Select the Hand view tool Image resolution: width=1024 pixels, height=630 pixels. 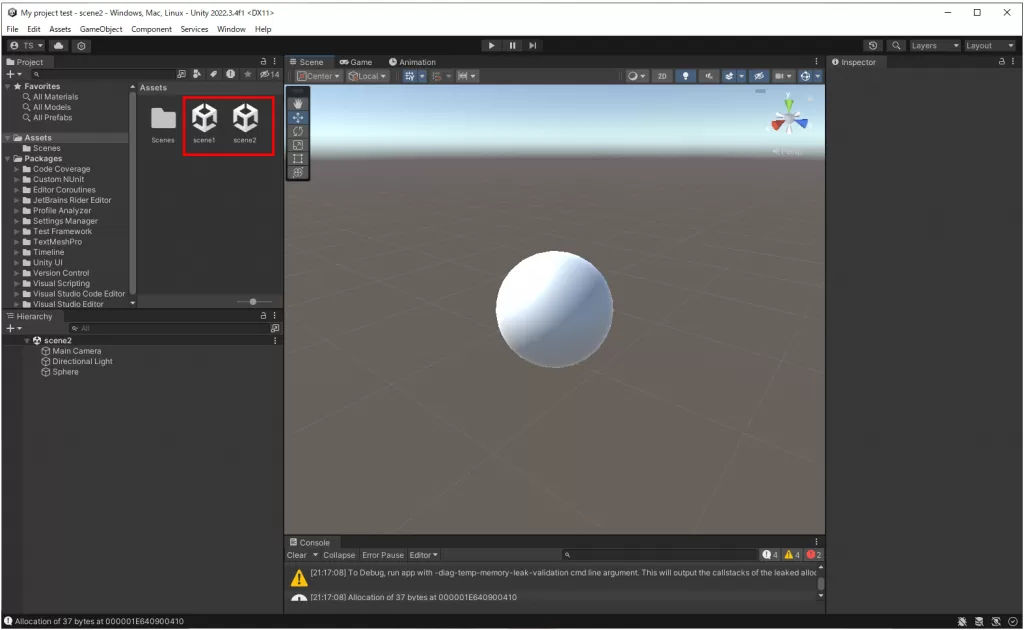point(298,103)
